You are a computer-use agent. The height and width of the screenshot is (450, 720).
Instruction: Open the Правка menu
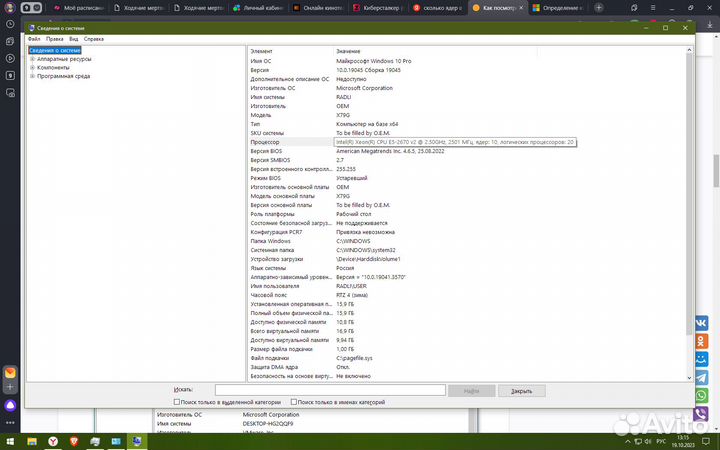55,39
